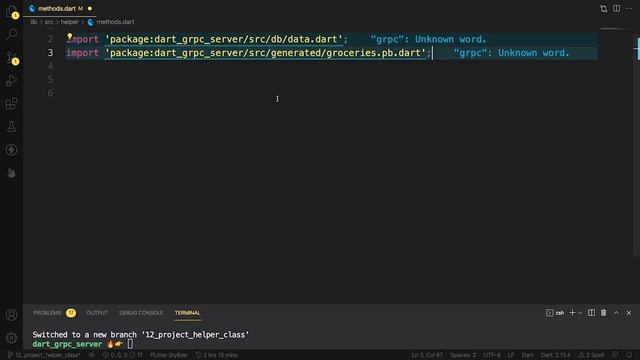640x360 pixels.
Task: Change language mode via 'Dart' status item
Action: coord(527,355)
